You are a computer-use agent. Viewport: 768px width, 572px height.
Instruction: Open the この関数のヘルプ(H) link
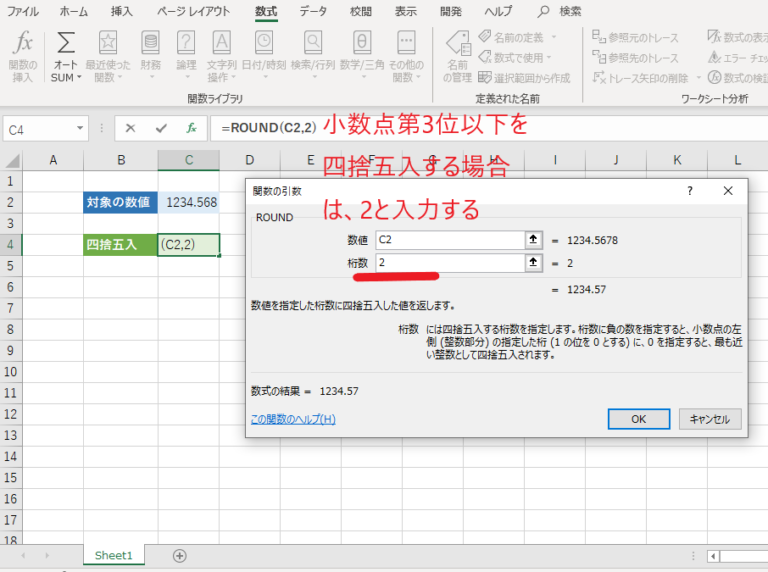point(293,419)
